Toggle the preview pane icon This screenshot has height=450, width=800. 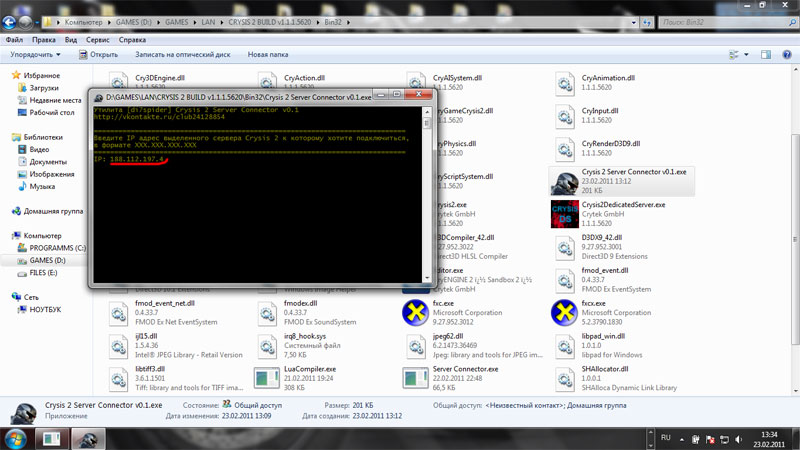[766, 55]
